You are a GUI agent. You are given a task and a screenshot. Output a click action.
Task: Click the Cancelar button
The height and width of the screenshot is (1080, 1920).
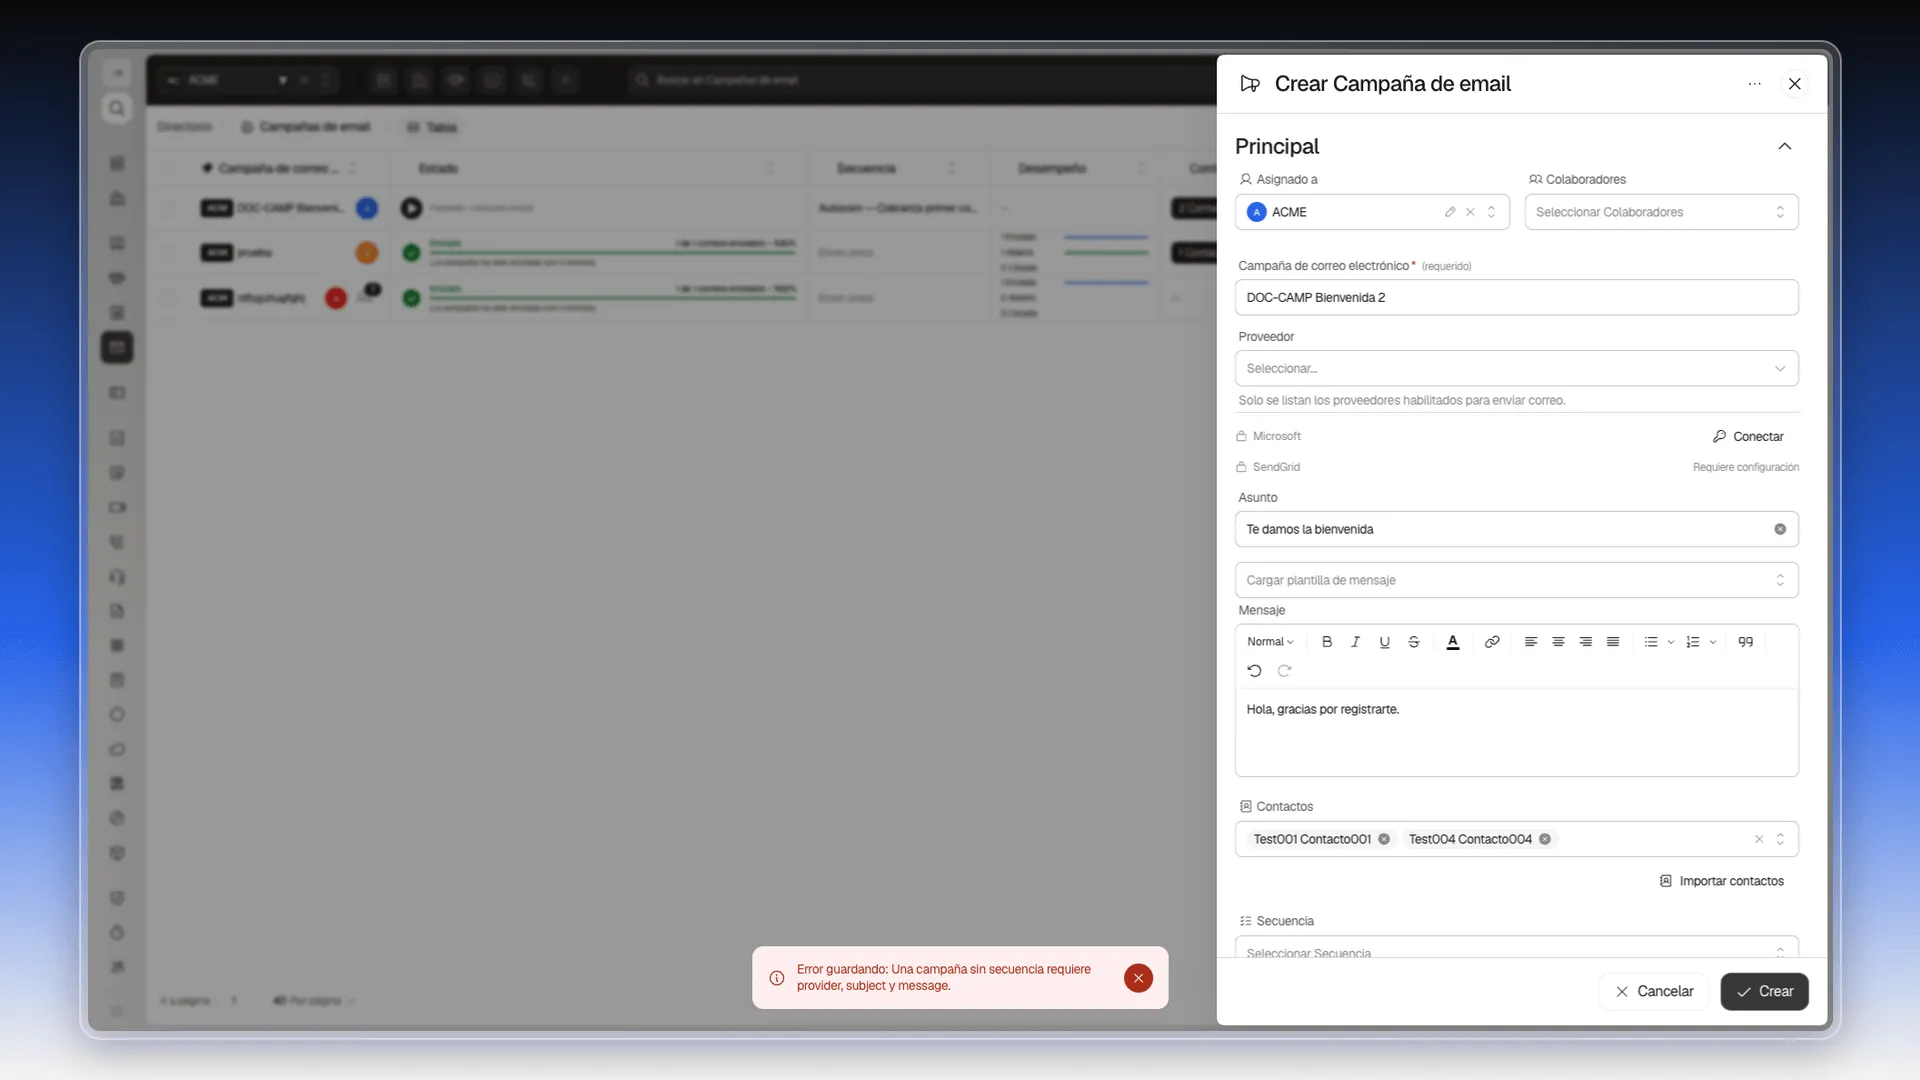[x=1654, y=991]
